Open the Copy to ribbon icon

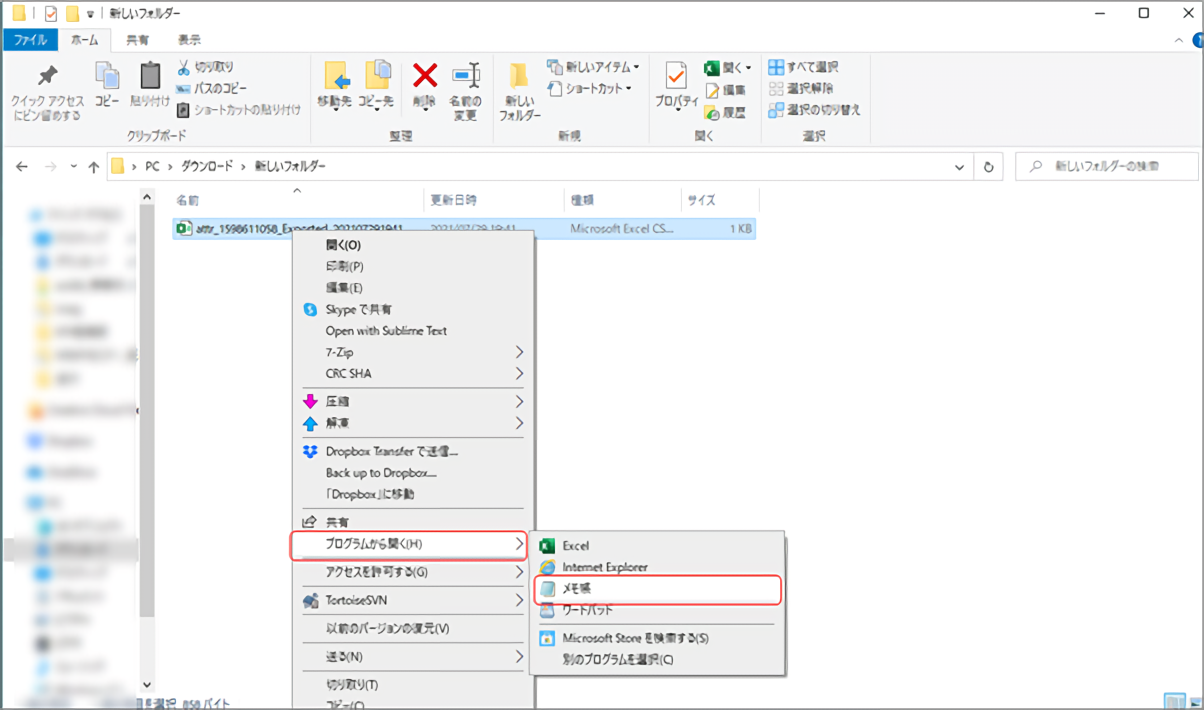coord(377,87)
